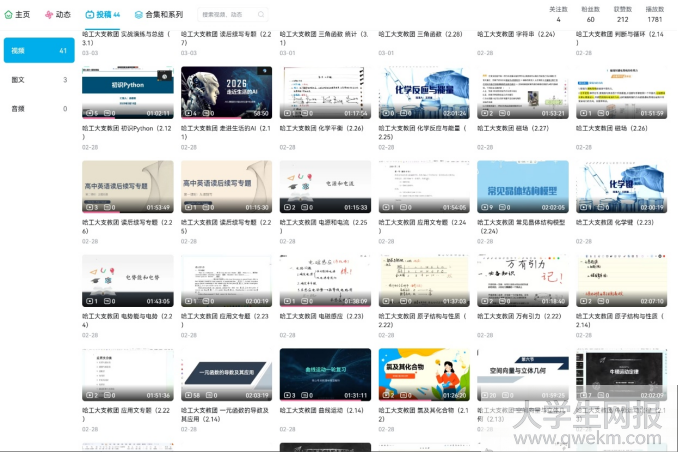Open the 氯及其化合物 video thumbnail

point(424,375)
